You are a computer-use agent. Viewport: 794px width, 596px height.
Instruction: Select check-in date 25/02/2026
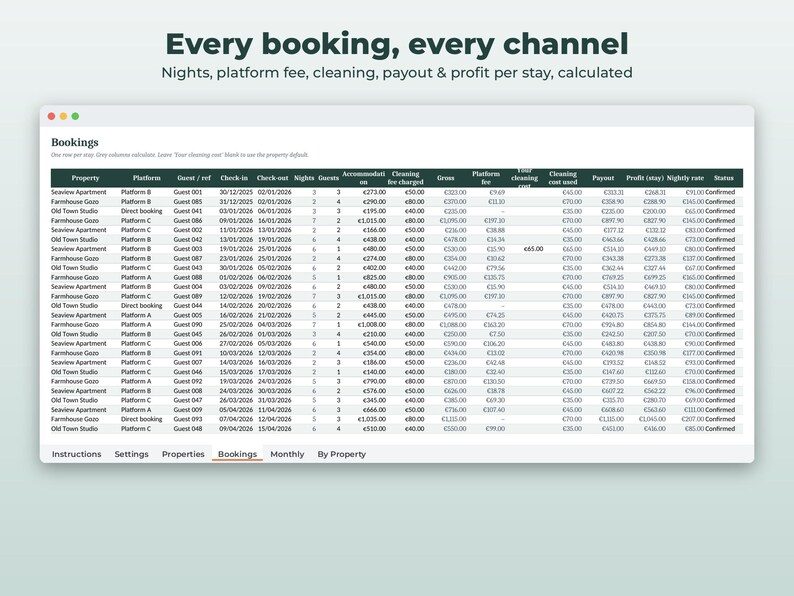click(x=236, y=325)
